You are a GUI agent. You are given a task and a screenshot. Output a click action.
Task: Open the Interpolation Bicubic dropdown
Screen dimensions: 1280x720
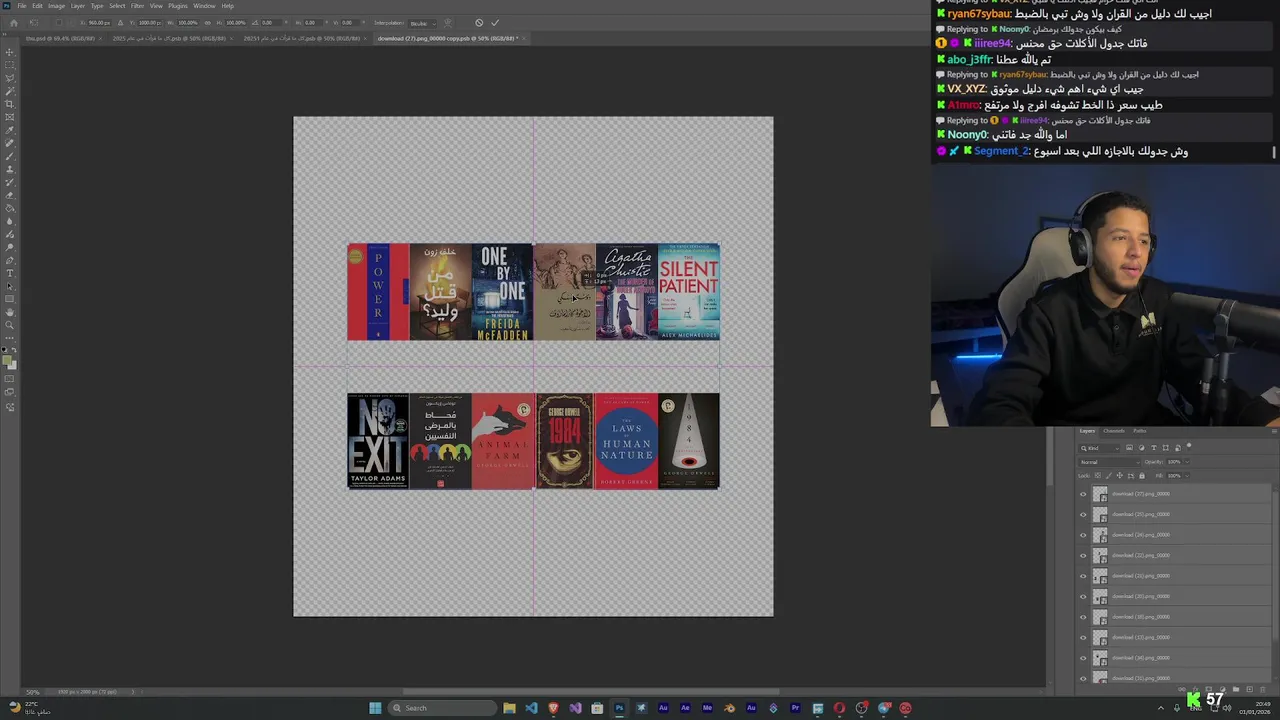point(424,22)
